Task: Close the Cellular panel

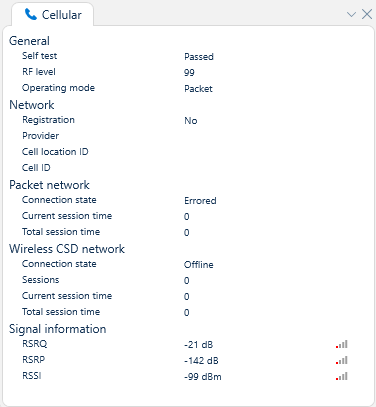Action: tap(367, 14)
